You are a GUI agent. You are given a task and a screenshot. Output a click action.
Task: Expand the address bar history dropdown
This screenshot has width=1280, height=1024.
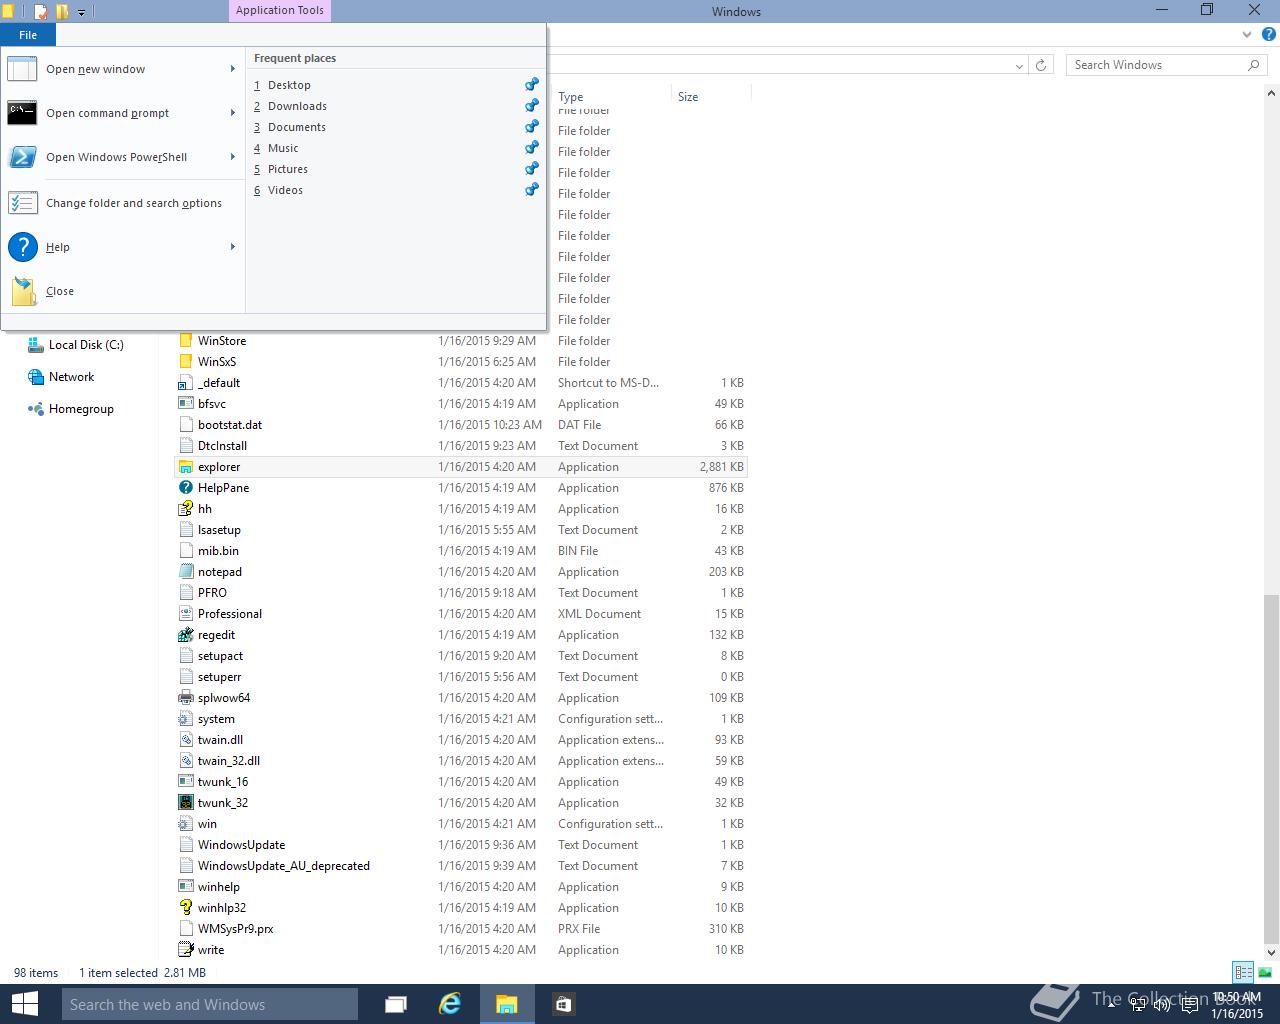pos(1019,65)
